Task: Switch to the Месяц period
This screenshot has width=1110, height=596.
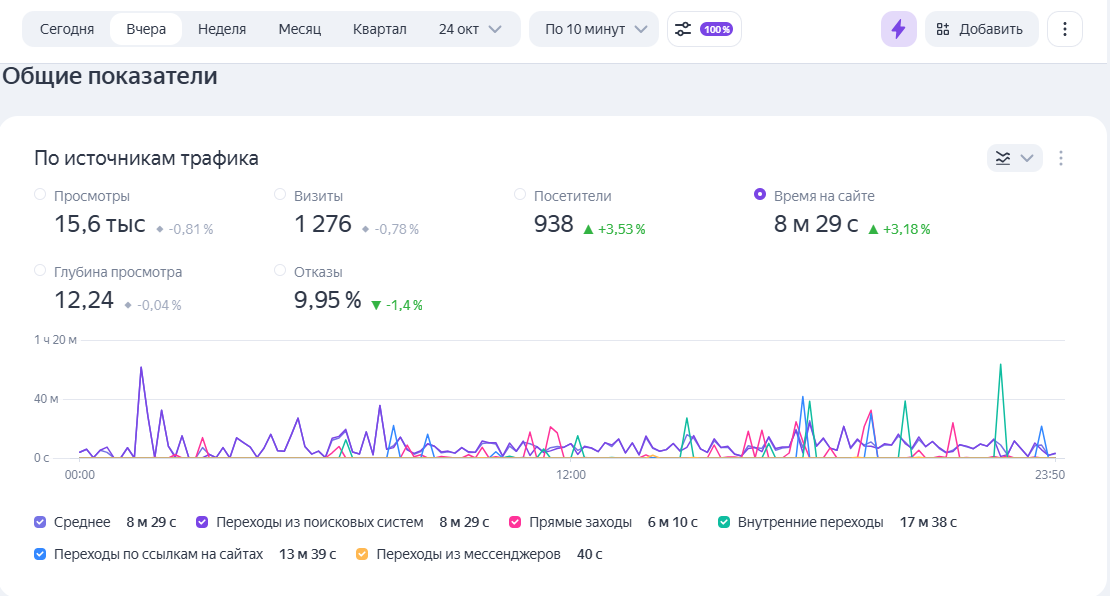Action: coord(299,29)
